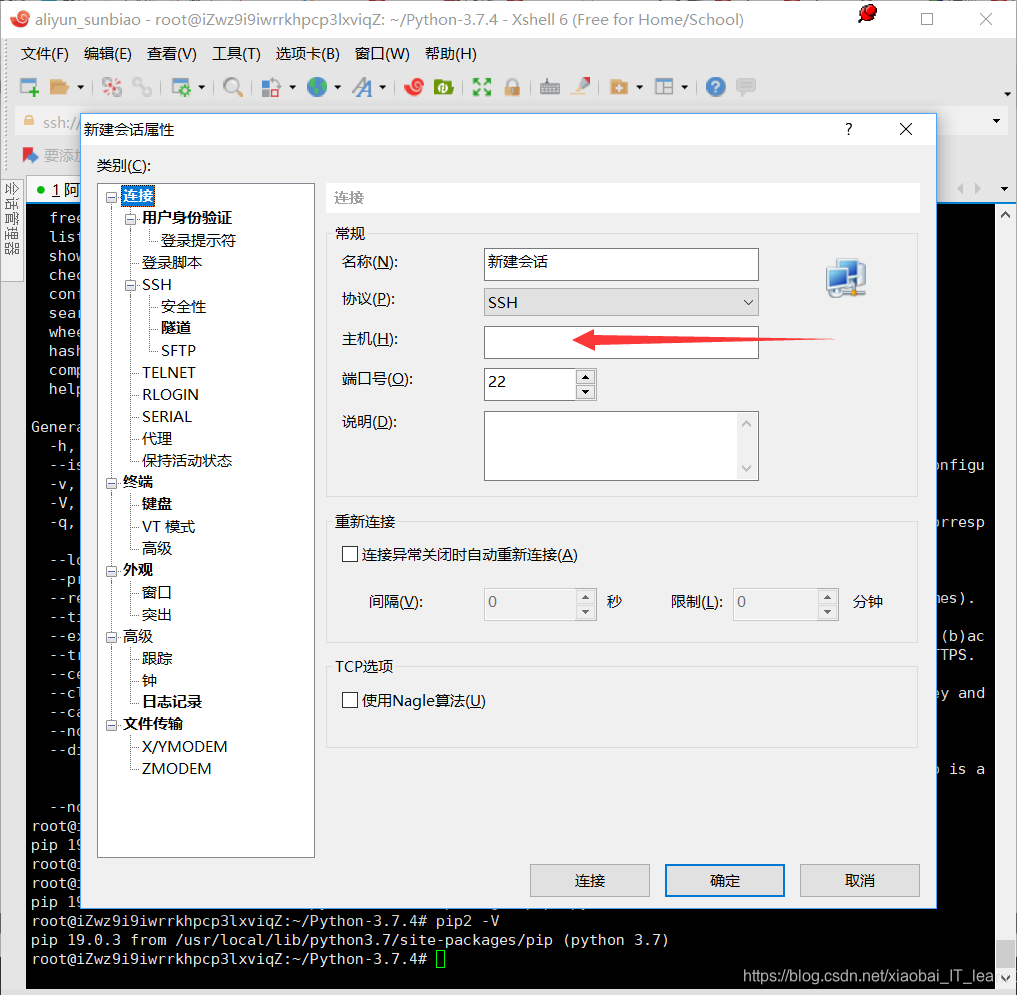Click the 取消 button

tap(859, 880)
